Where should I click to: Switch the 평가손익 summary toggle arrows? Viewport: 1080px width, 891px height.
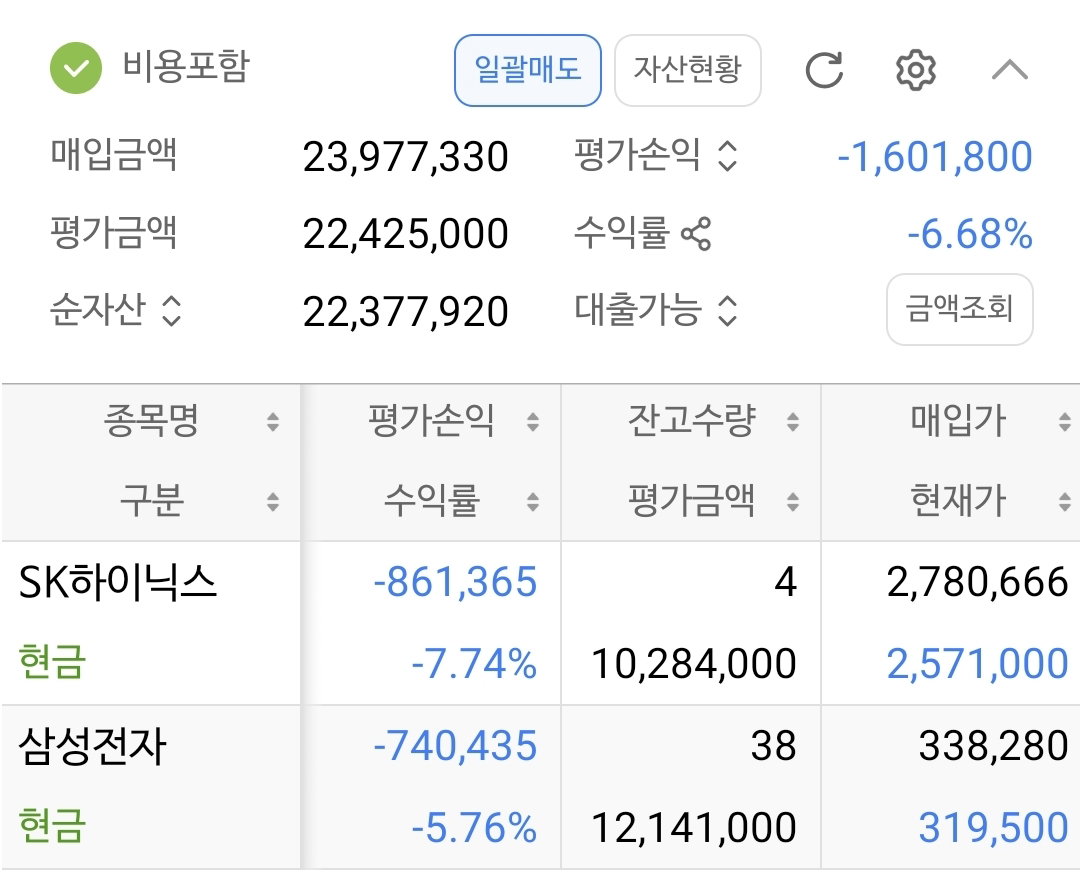coord(727,156)
